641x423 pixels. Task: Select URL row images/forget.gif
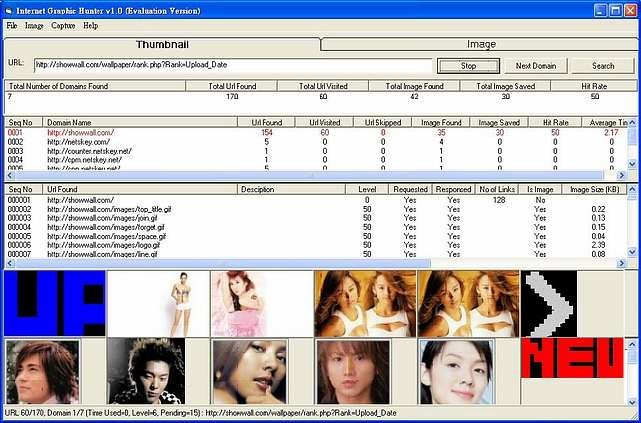[x=316, y=227]
